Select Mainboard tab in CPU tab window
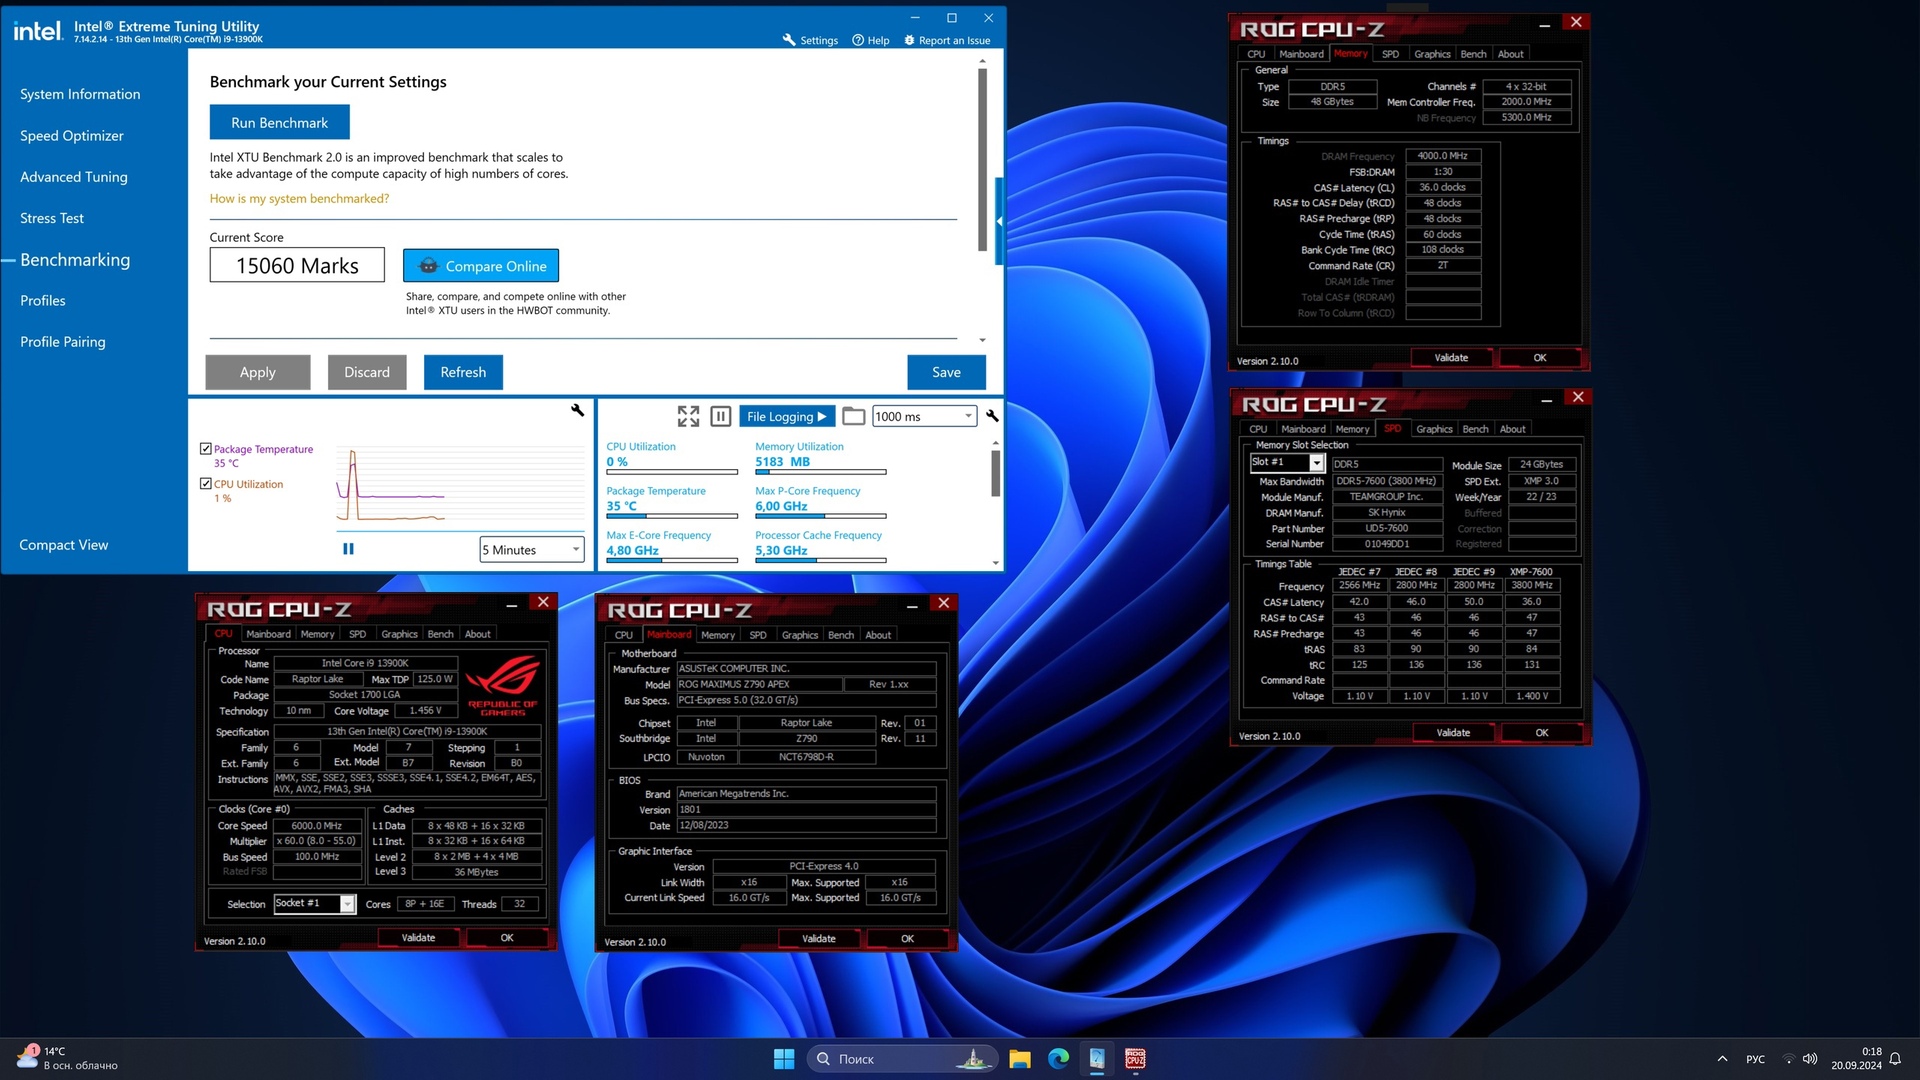 click(268, 634)
